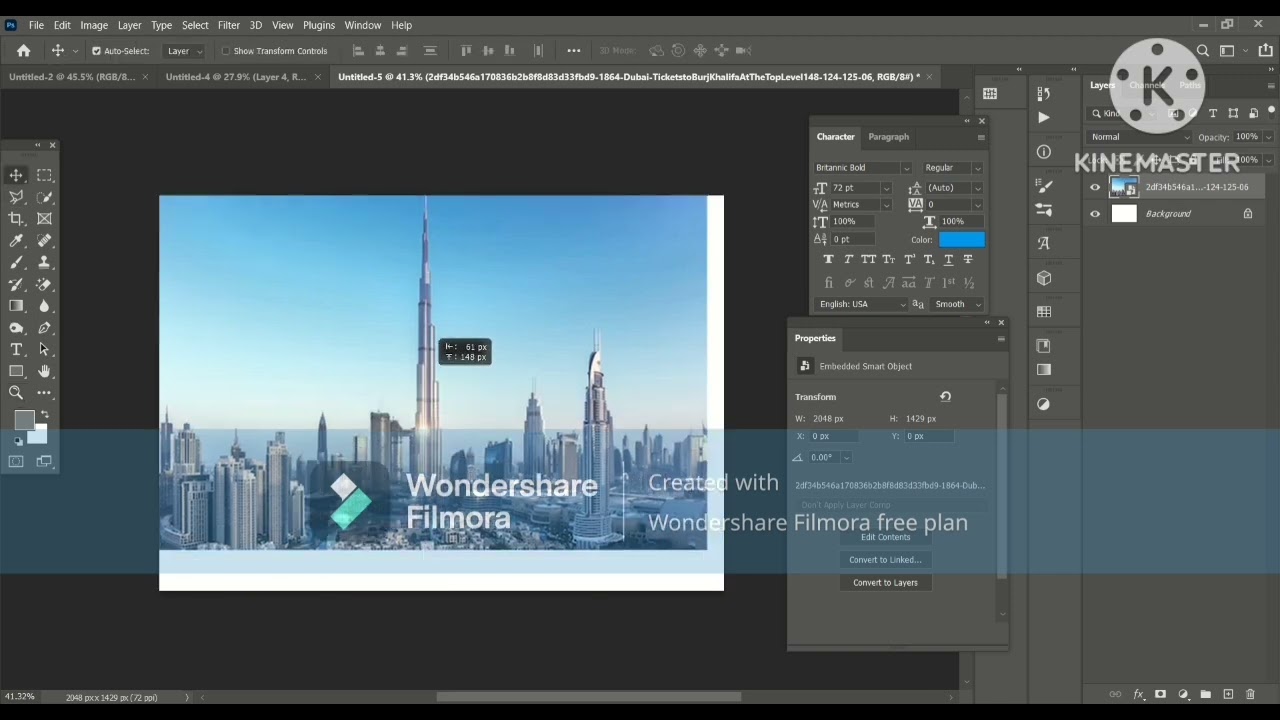Open the Normal blend mode dropdown
1280x720 pixels.
pyautogui.click(x=1140, y=137)
